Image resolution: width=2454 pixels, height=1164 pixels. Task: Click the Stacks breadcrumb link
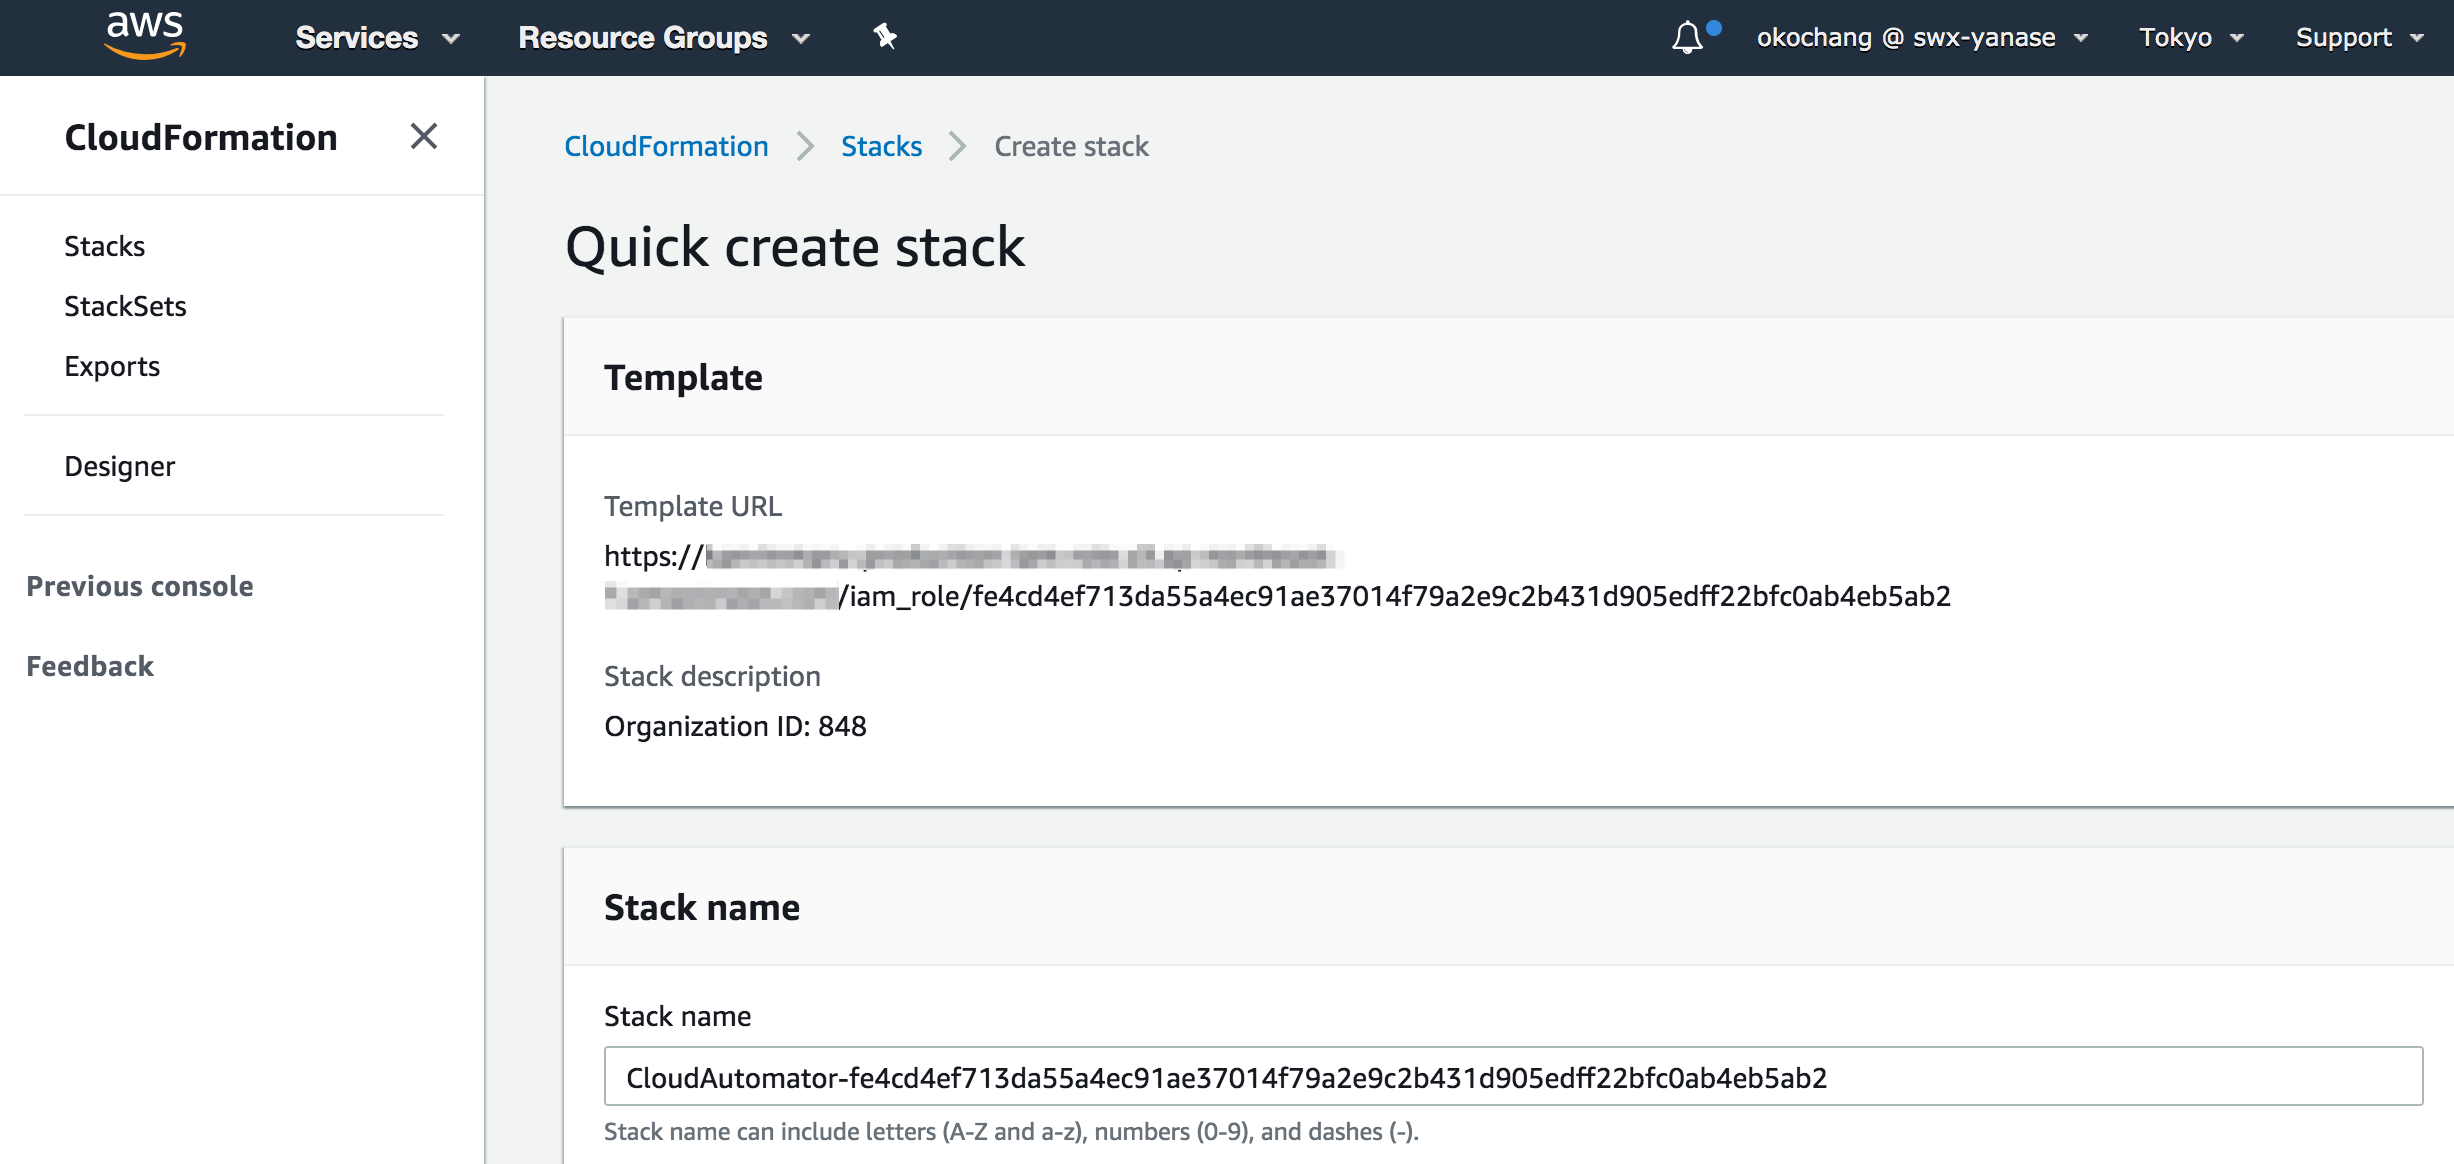coord(881,146)
